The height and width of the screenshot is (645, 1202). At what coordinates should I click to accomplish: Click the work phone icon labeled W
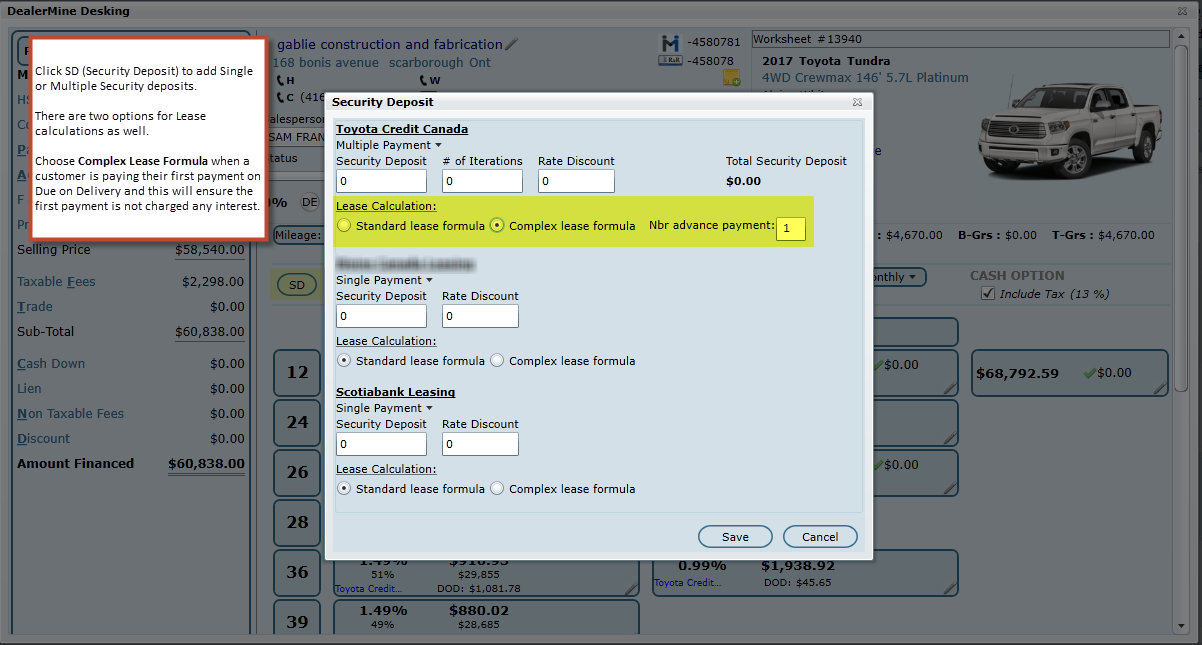click(425, 80)
